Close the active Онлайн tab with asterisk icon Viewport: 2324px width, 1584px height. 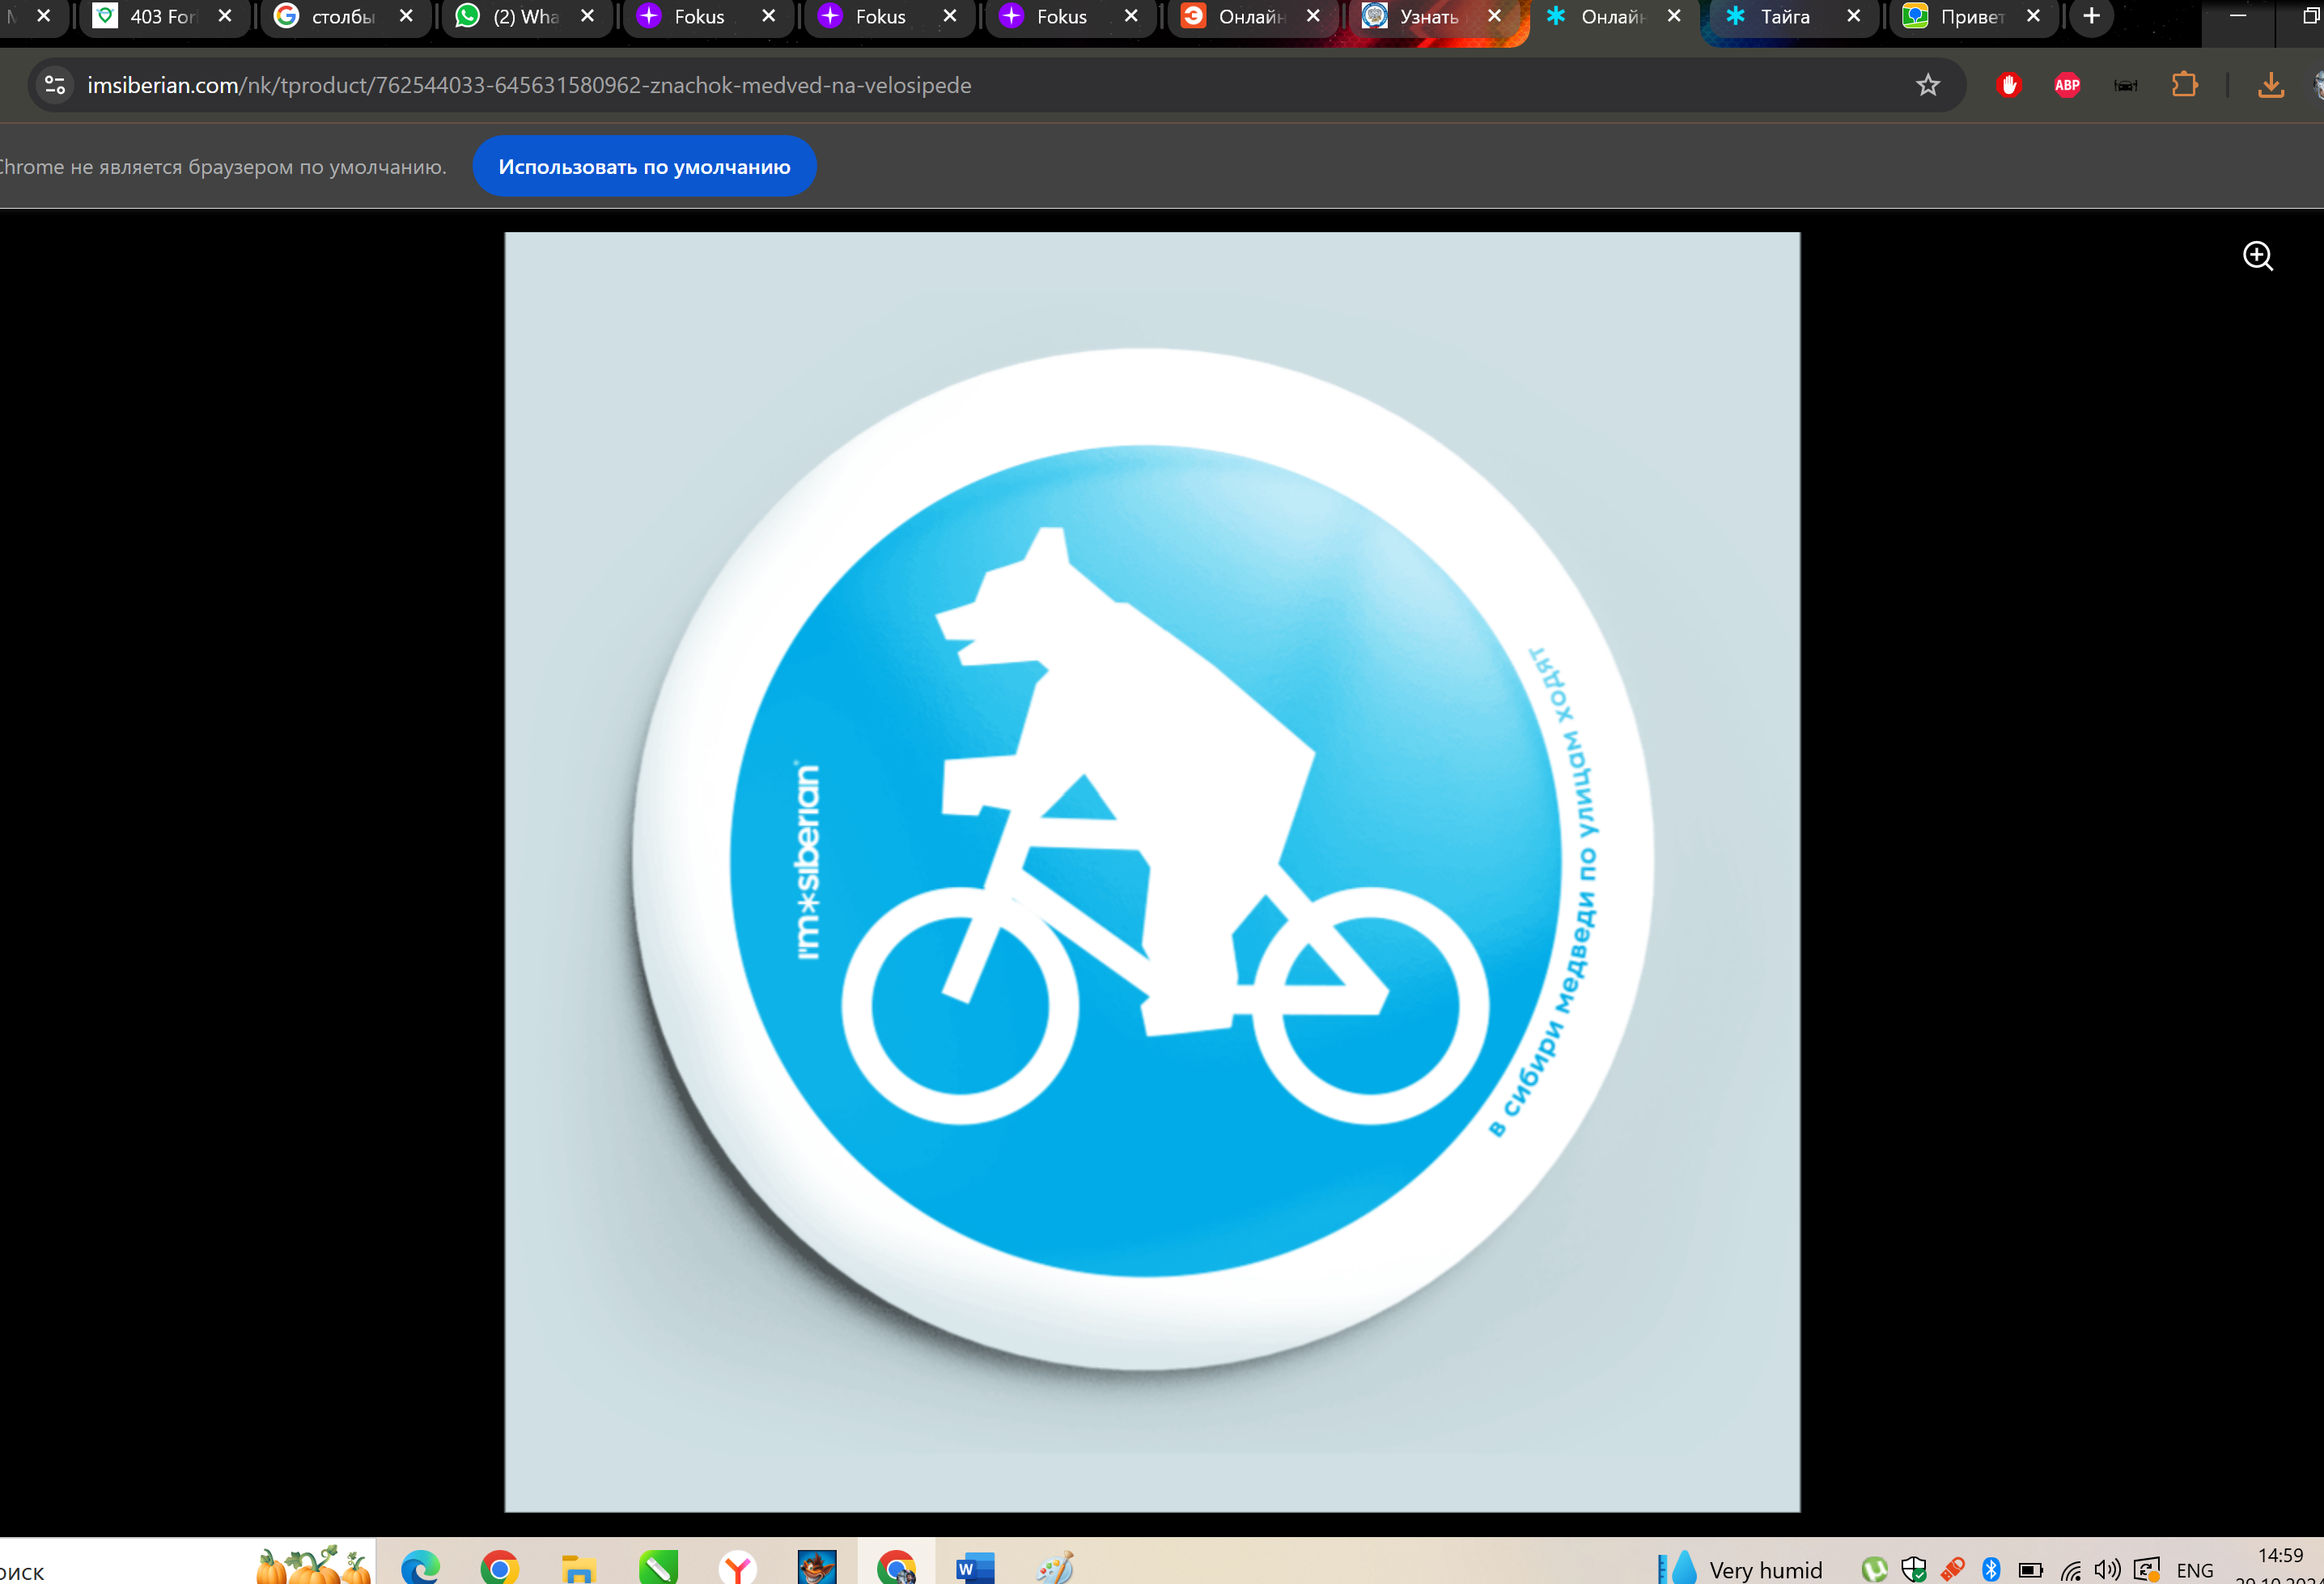point(1674,16)
